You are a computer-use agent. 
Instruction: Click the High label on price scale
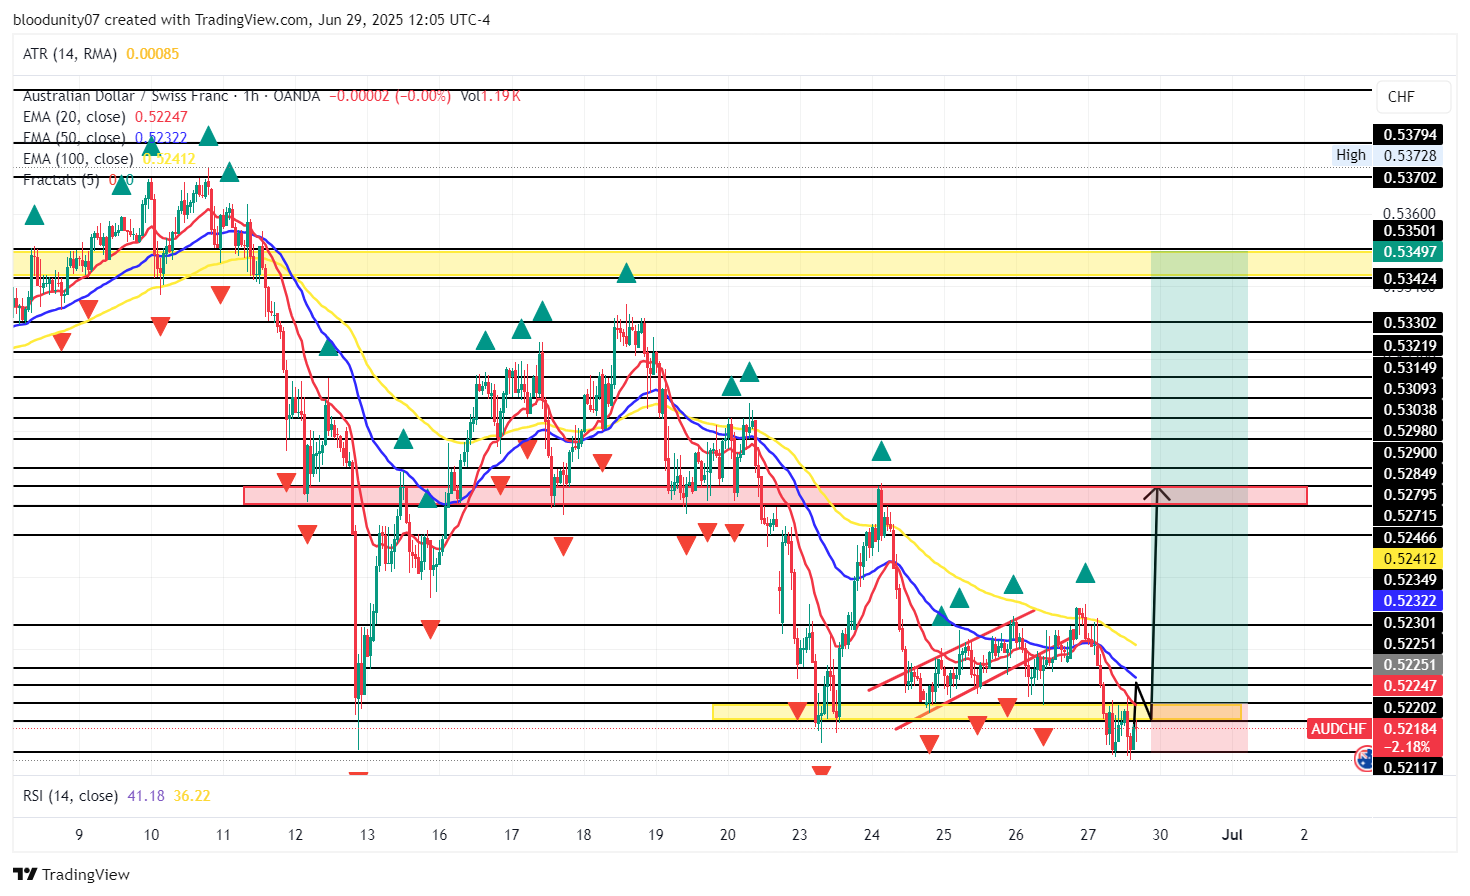(x=1351, y=155)
